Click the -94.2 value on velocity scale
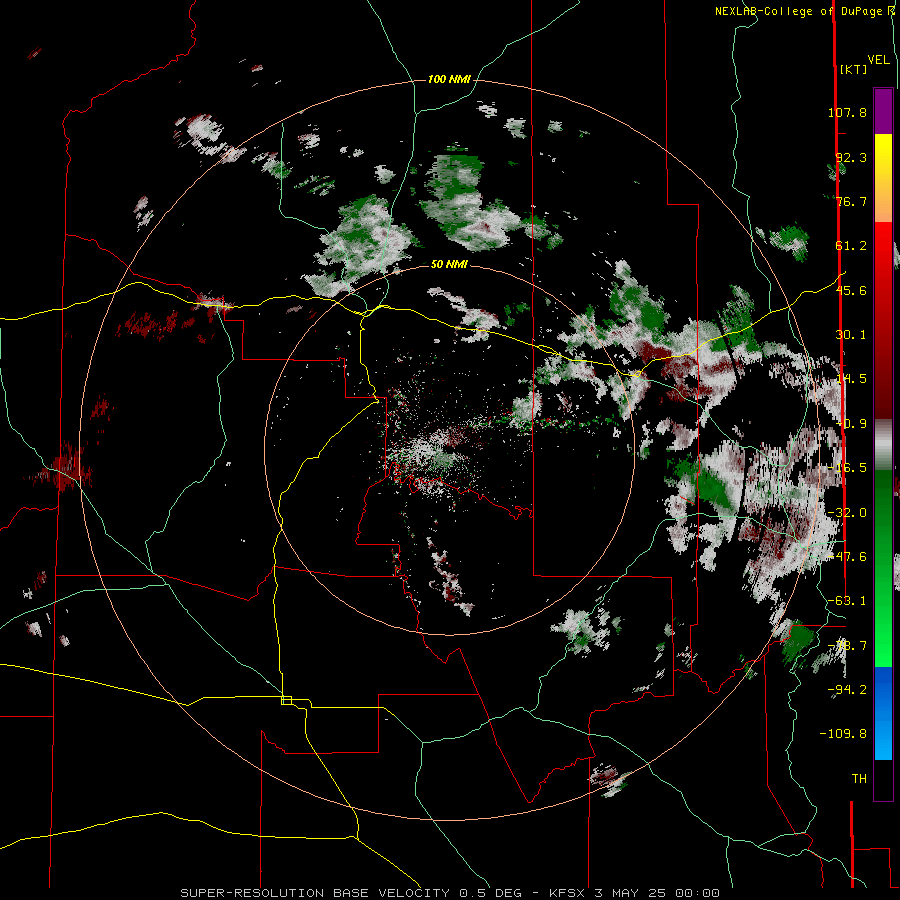Image resolution: width=900 pixels, height=900 pixels. pyautogui.click(x=847, y=689)
